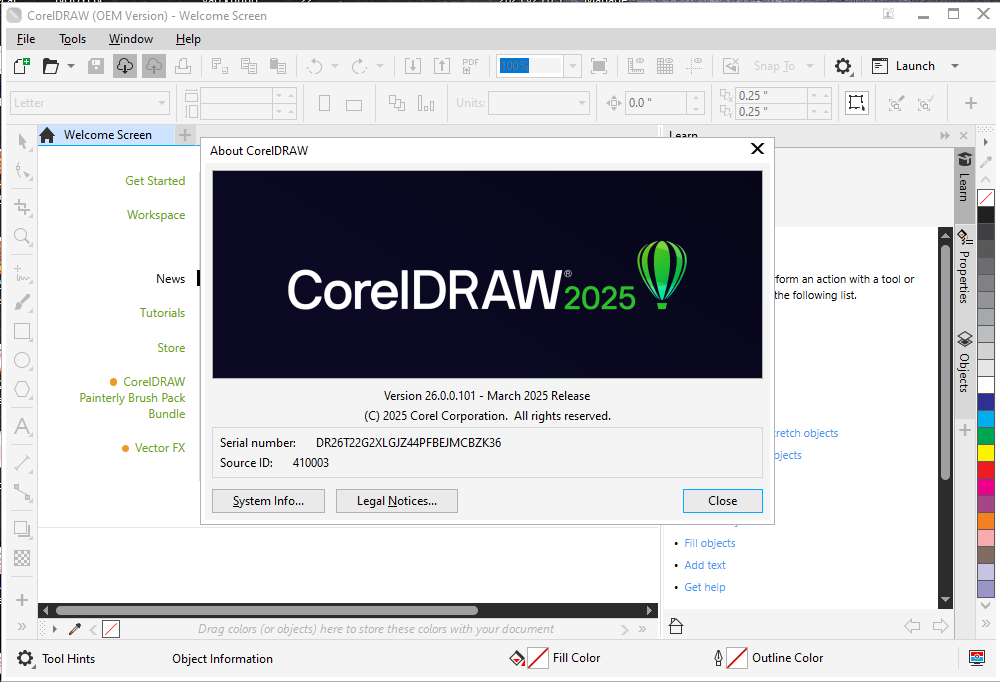Click the Print icon

pyautogui.click(x=183, y=66)
